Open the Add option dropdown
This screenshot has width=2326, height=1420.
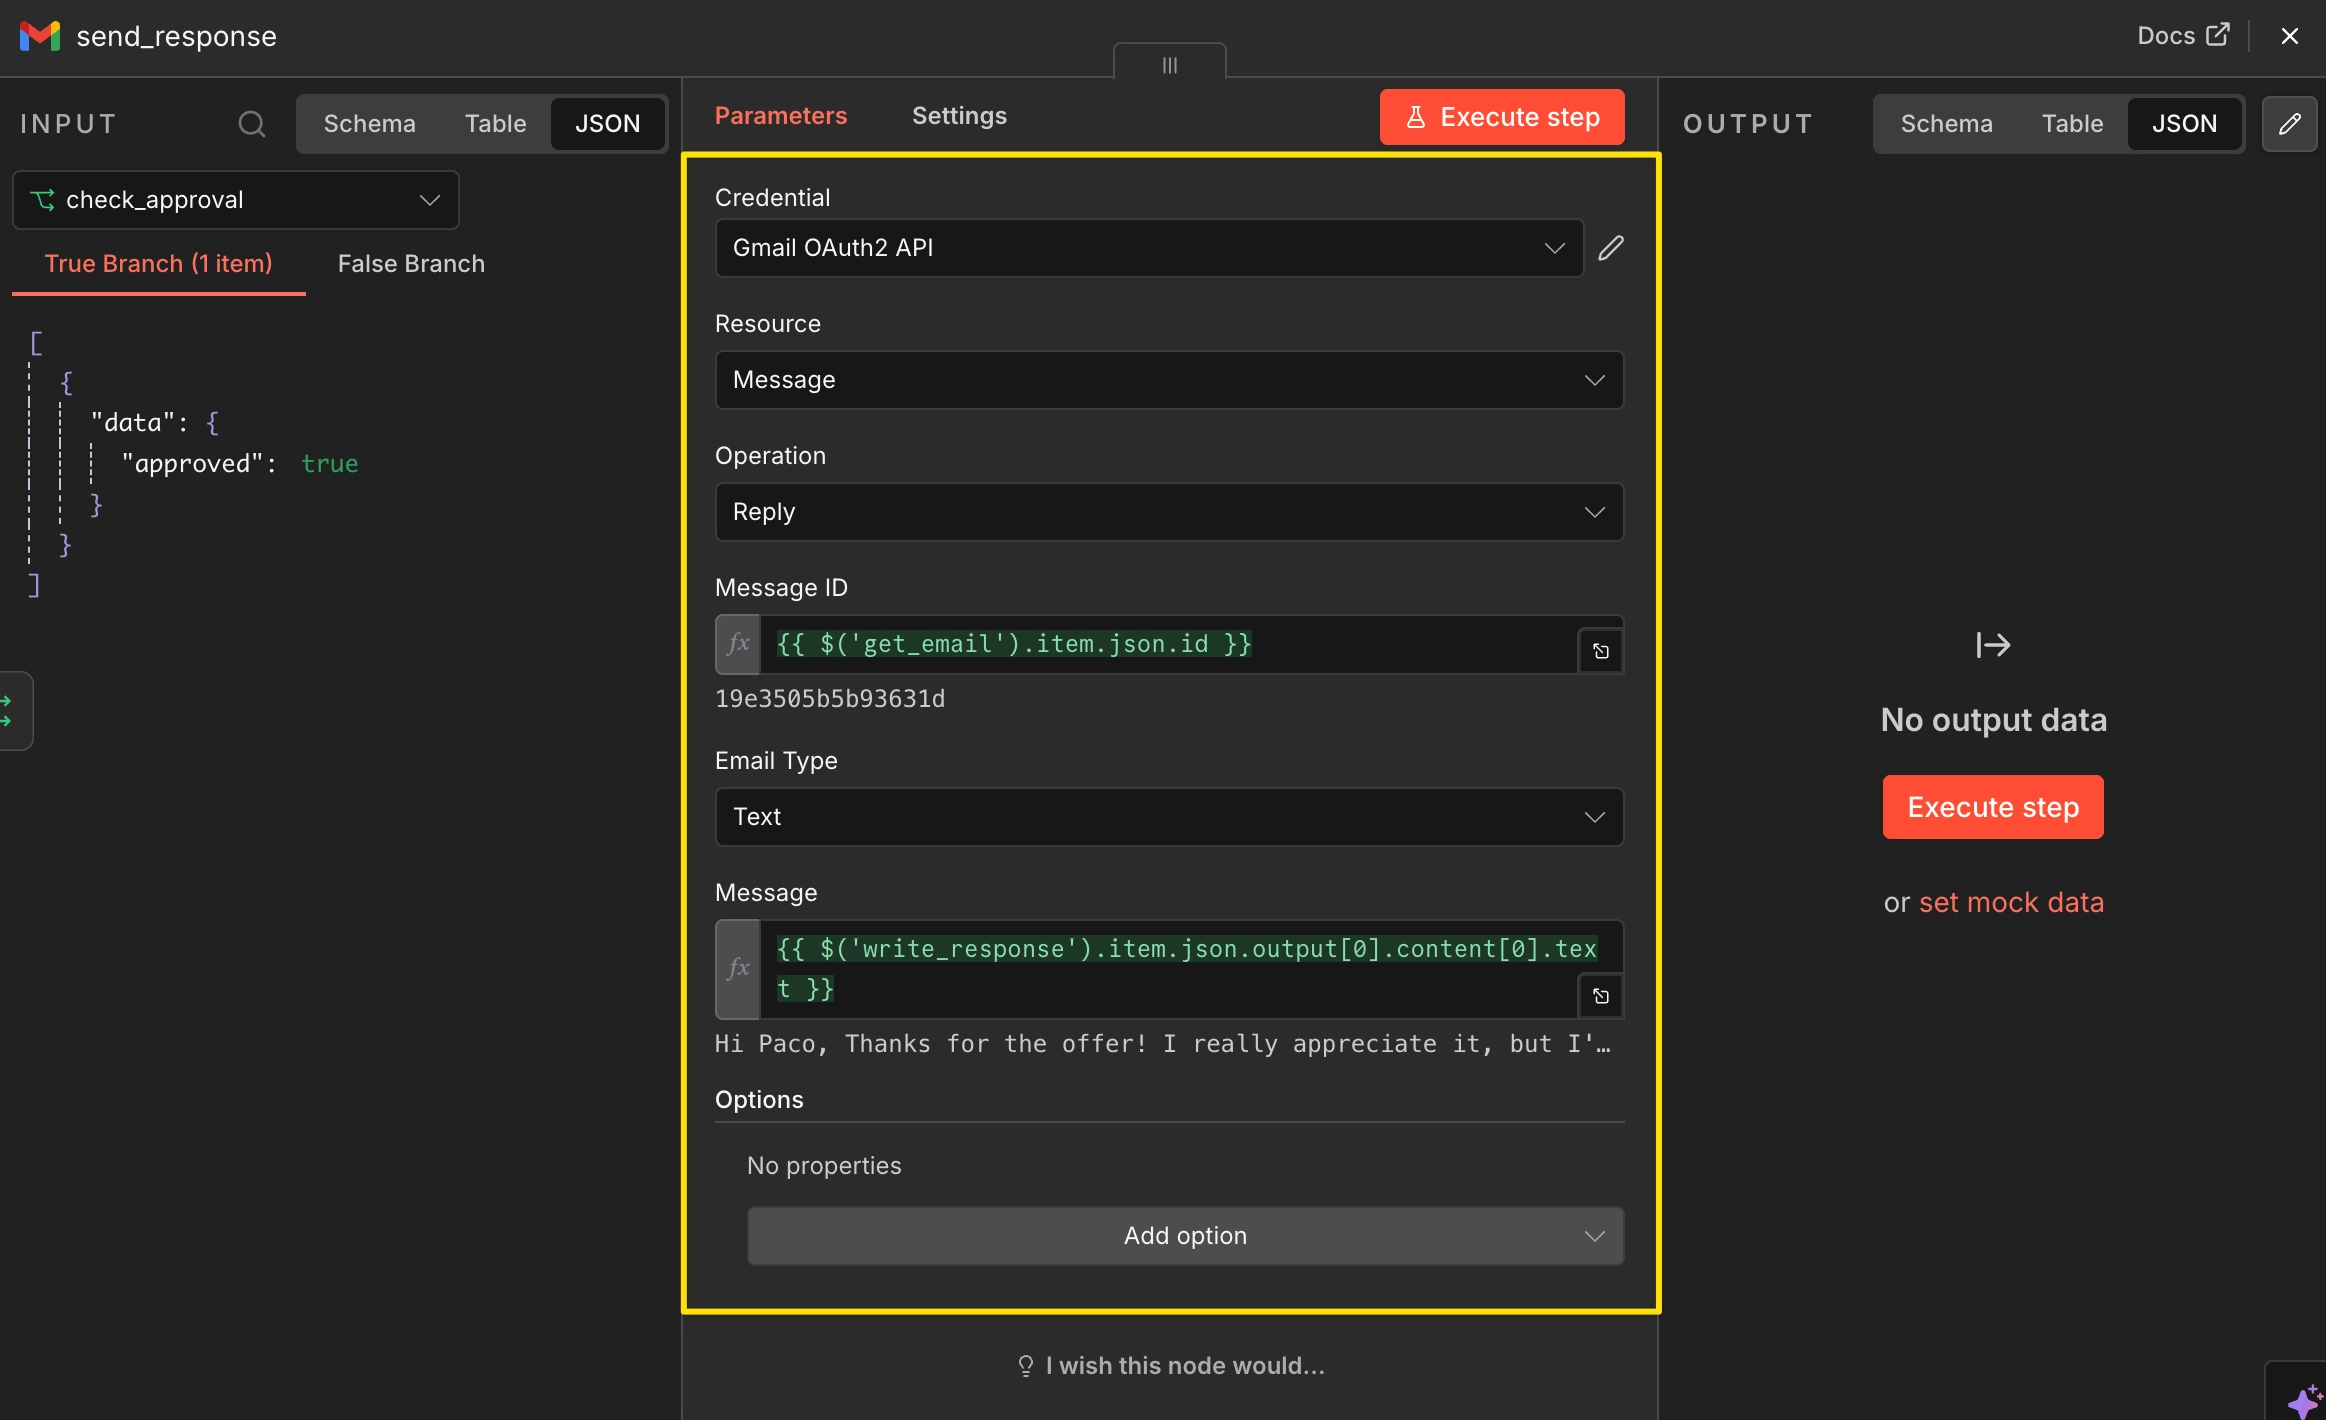point(1185,1236)
